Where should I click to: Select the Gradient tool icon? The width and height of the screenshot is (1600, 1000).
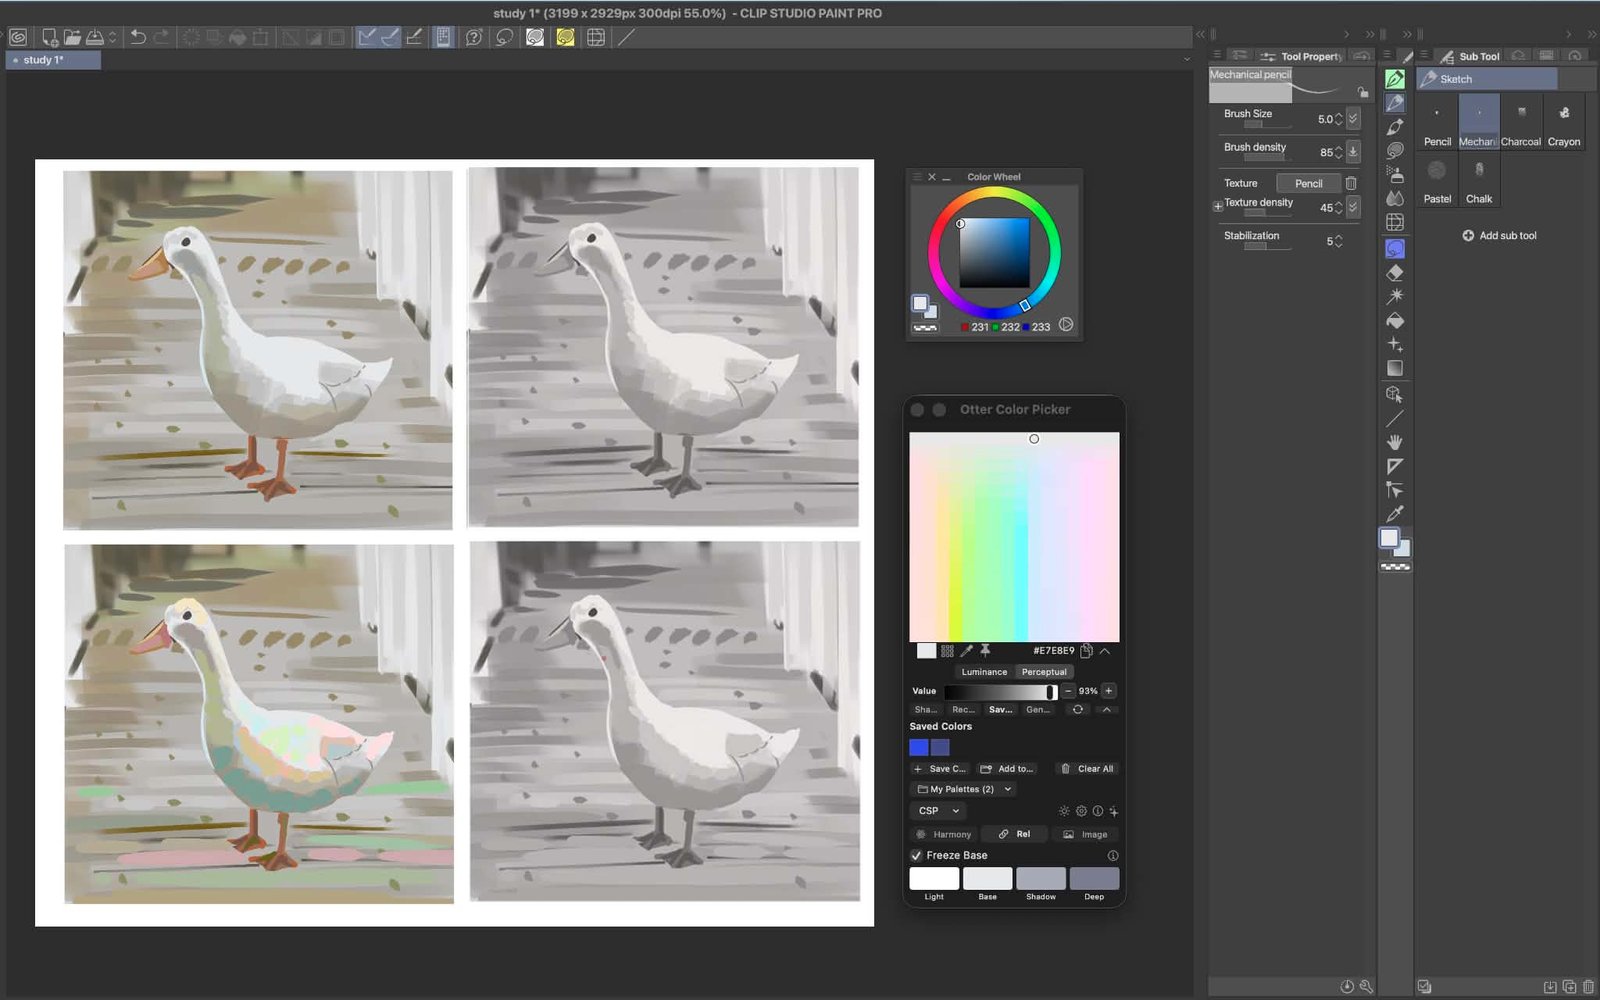tap(1395, 368)
